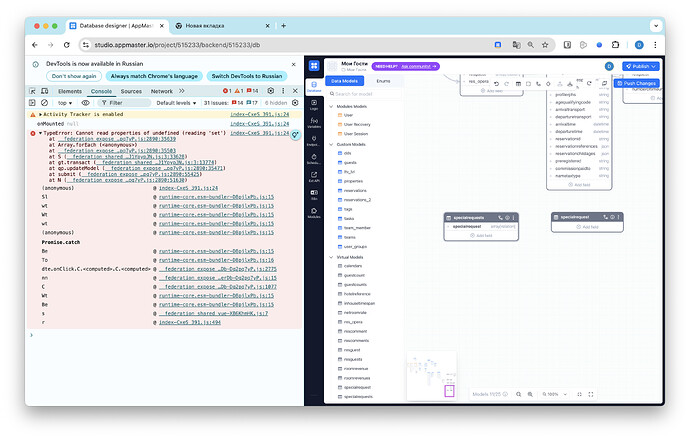Screen dimensions: 690x438
Task: Toggle the live expression eye icon in console
Action: click(85, 103)
